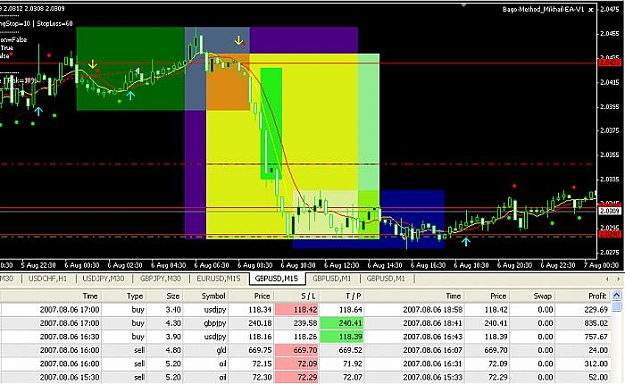Select the active GBPUSD,M15 chart tab

pos(277,278)
